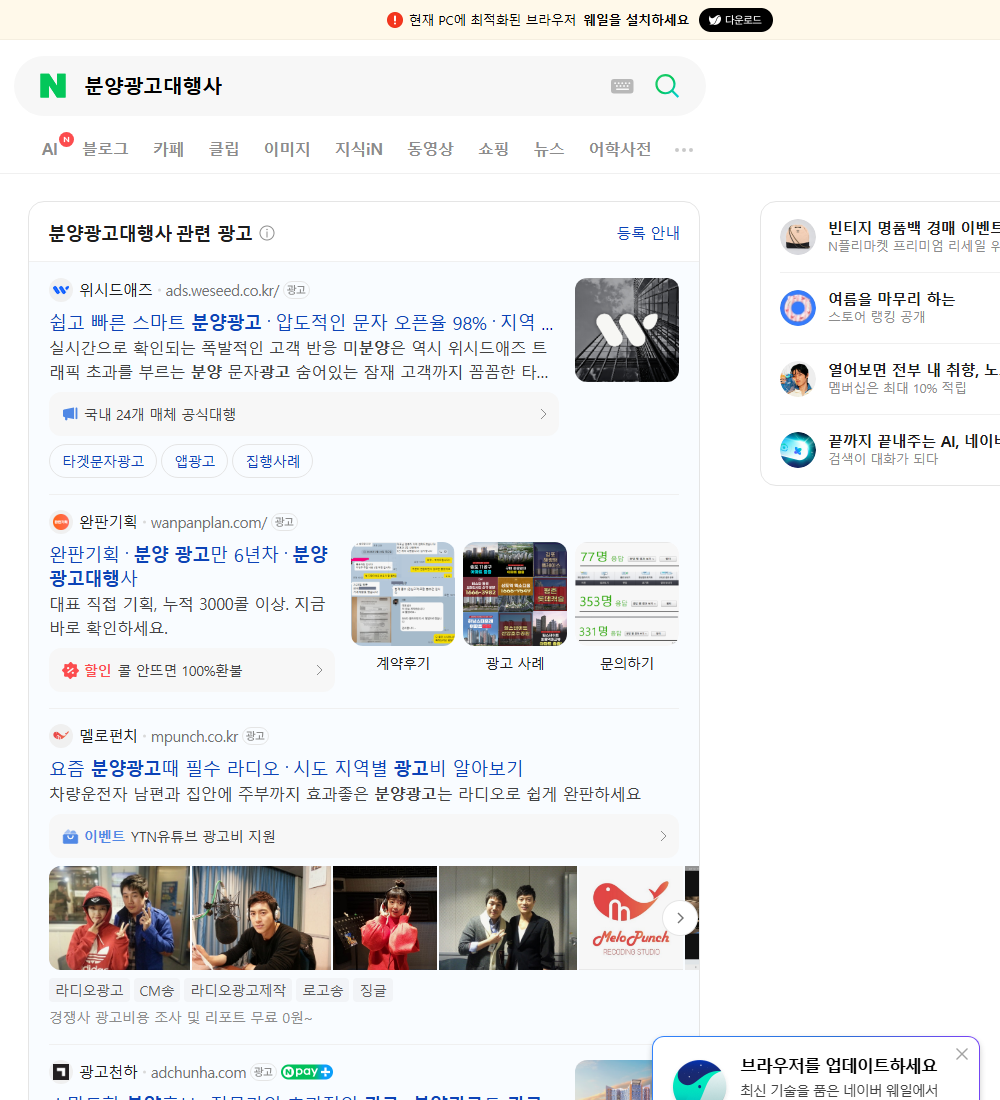
Task: Click the megaphone icon in 국내 24개 매체 row
Action: coord(70,414)
